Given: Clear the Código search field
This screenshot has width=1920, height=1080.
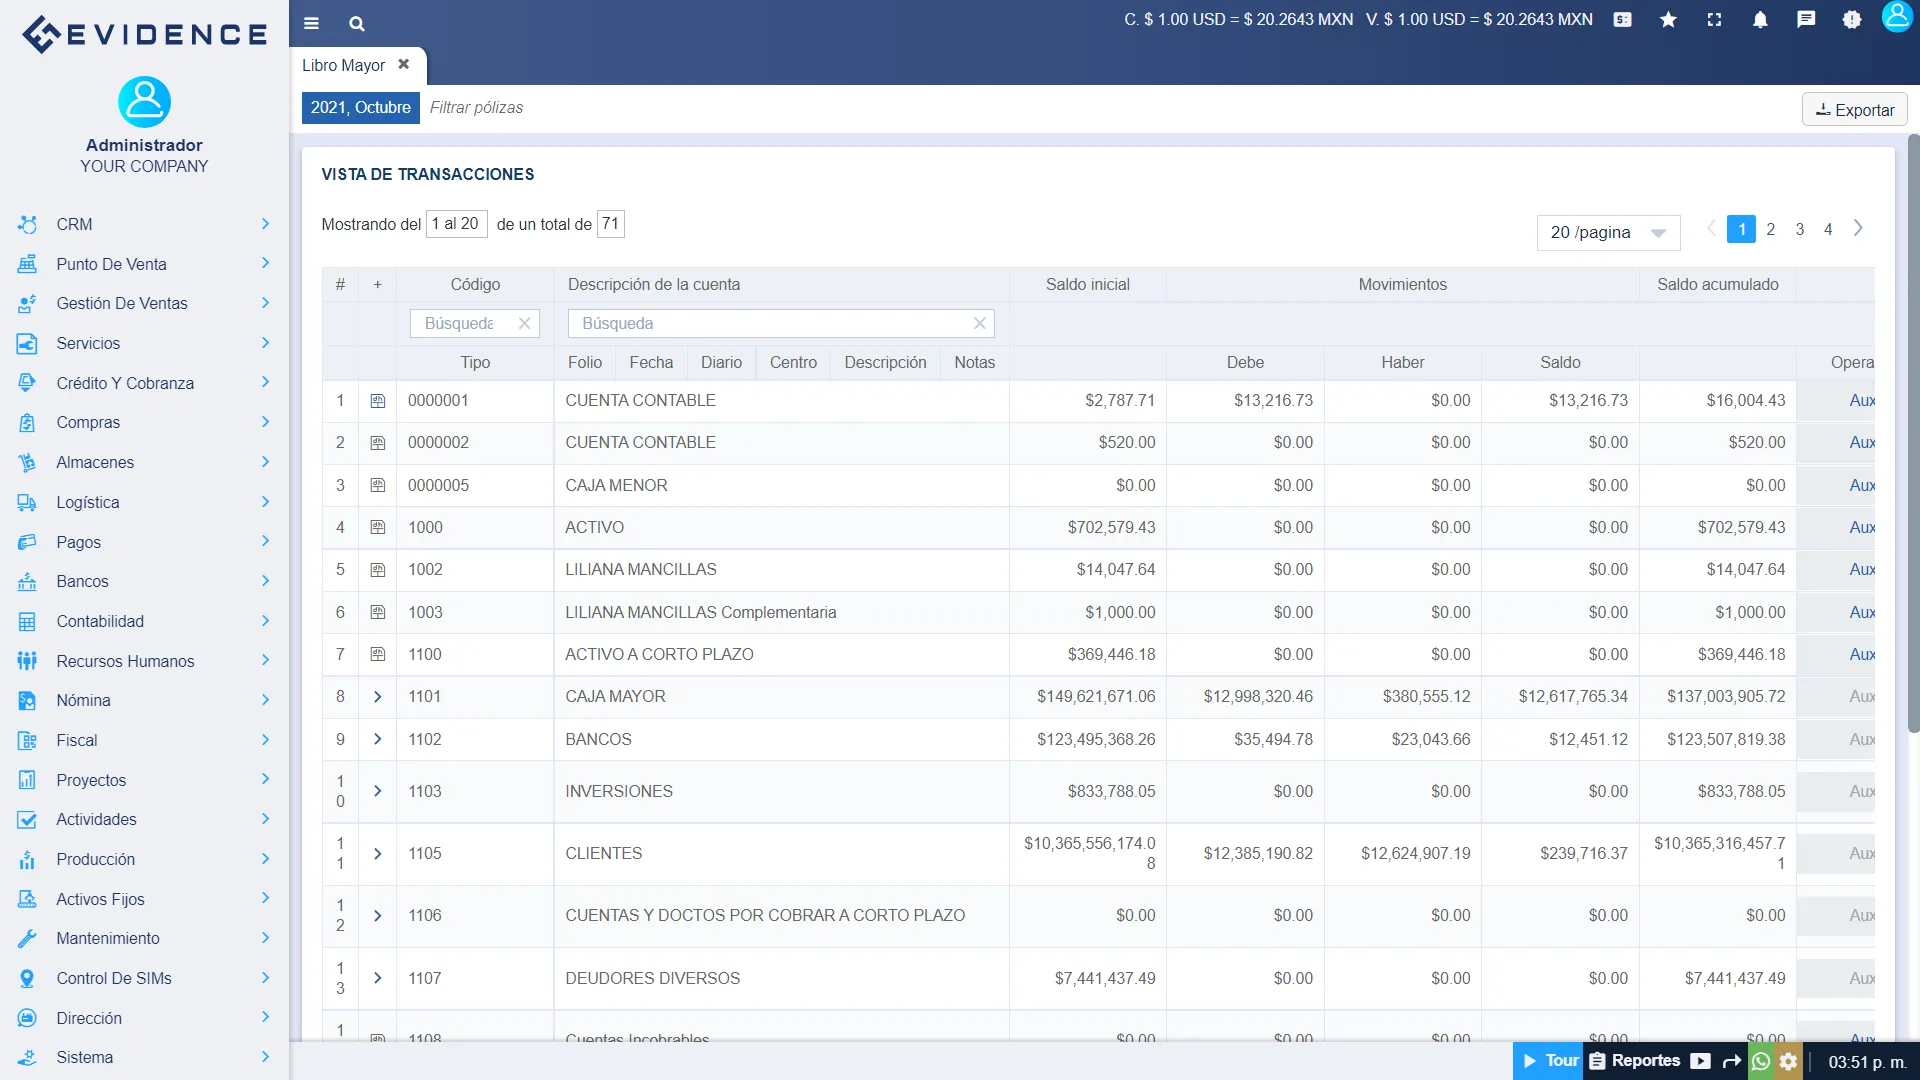Looking at the screenshot, I should 524,323.
